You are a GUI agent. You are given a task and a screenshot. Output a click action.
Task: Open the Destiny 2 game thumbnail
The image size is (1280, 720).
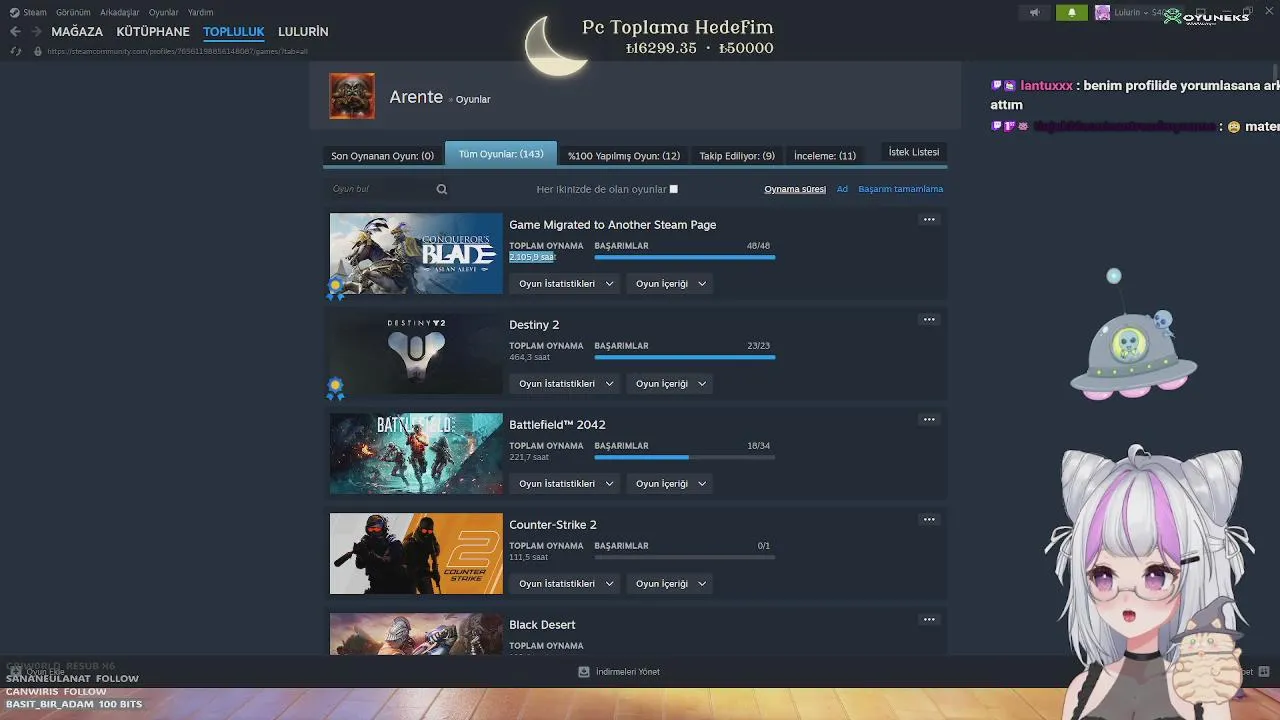coord(416,353)
